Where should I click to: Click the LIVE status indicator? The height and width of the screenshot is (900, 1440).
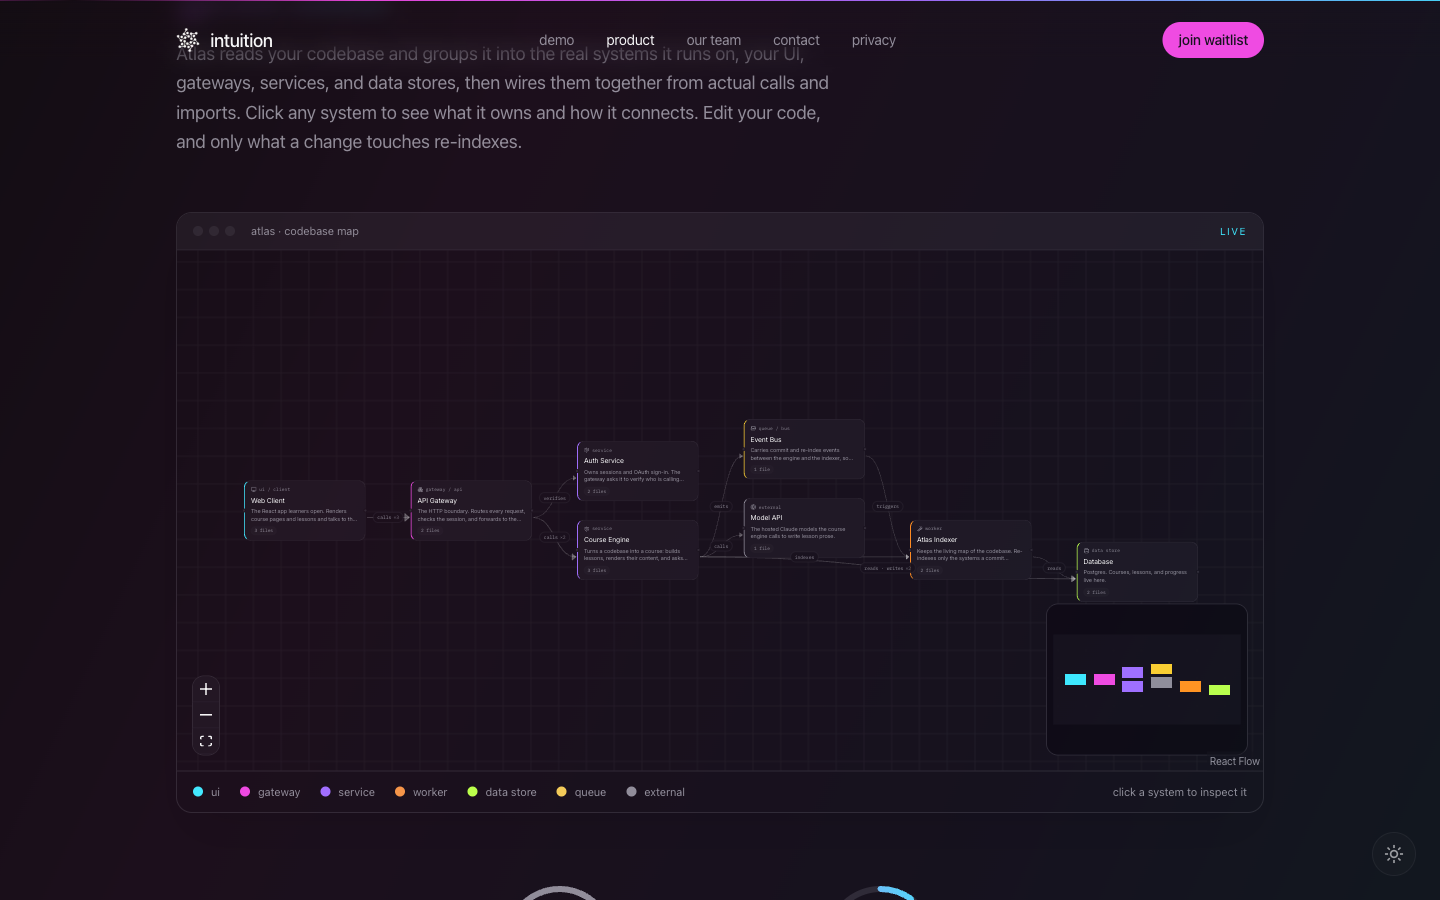coord(1233,232)
